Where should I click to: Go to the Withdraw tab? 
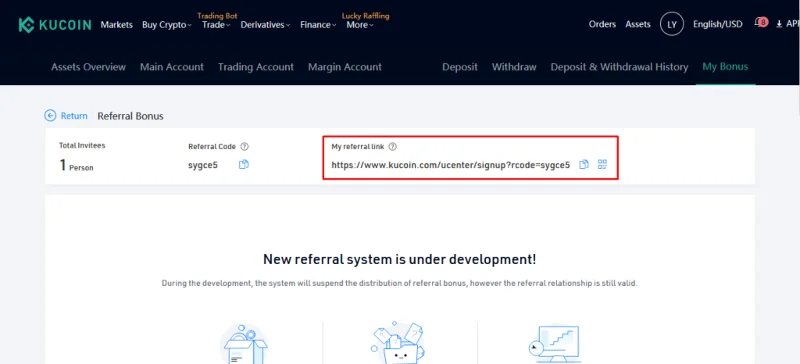point(514,67)
